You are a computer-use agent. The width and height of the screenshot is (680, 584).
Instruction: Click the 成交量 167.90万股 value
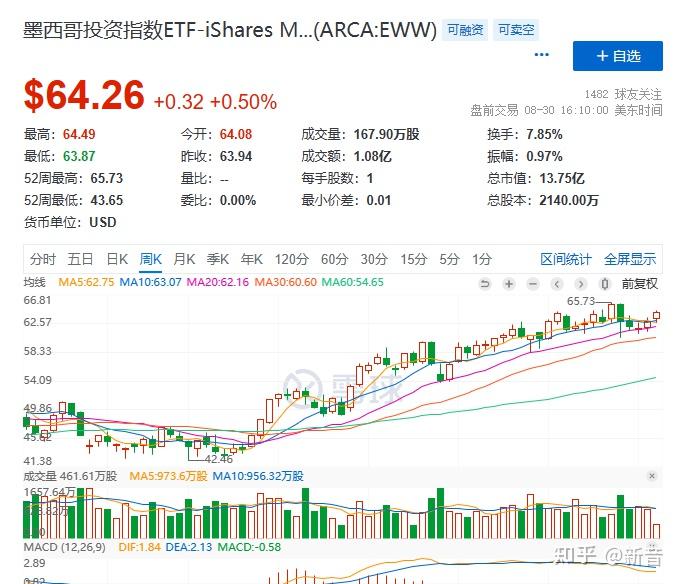point(386,134)
